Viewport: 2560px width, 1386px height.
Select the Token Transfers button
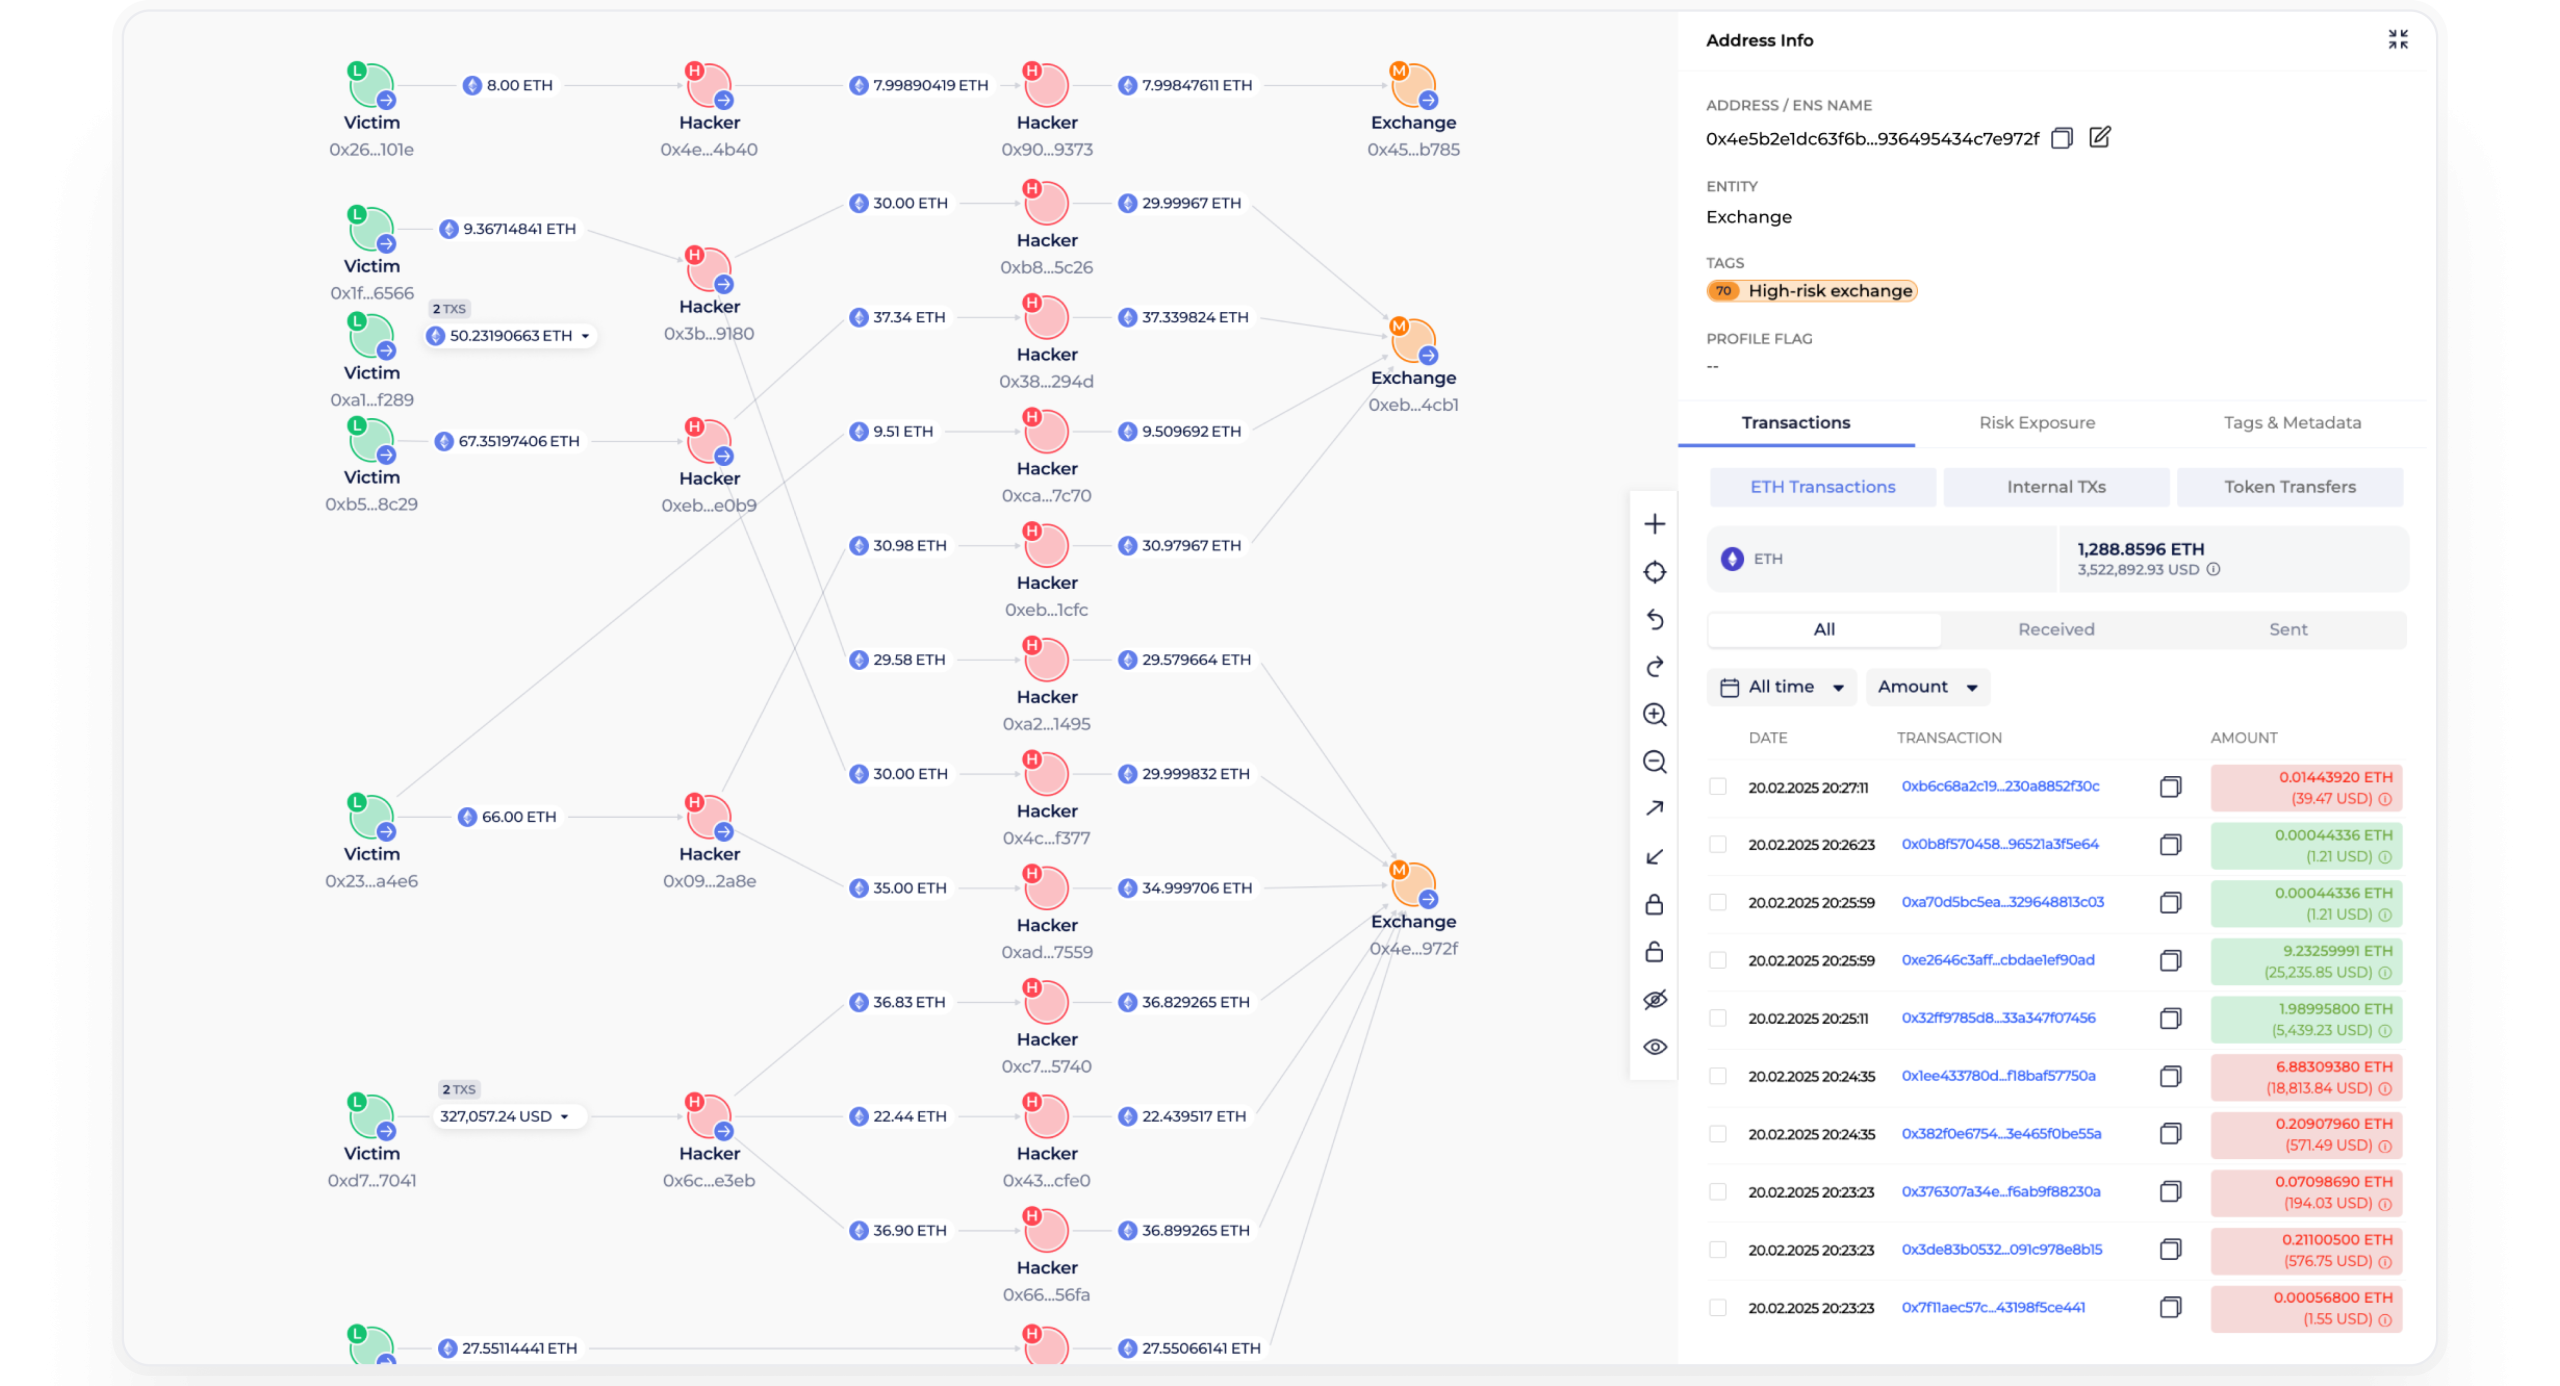point(2289,487)
